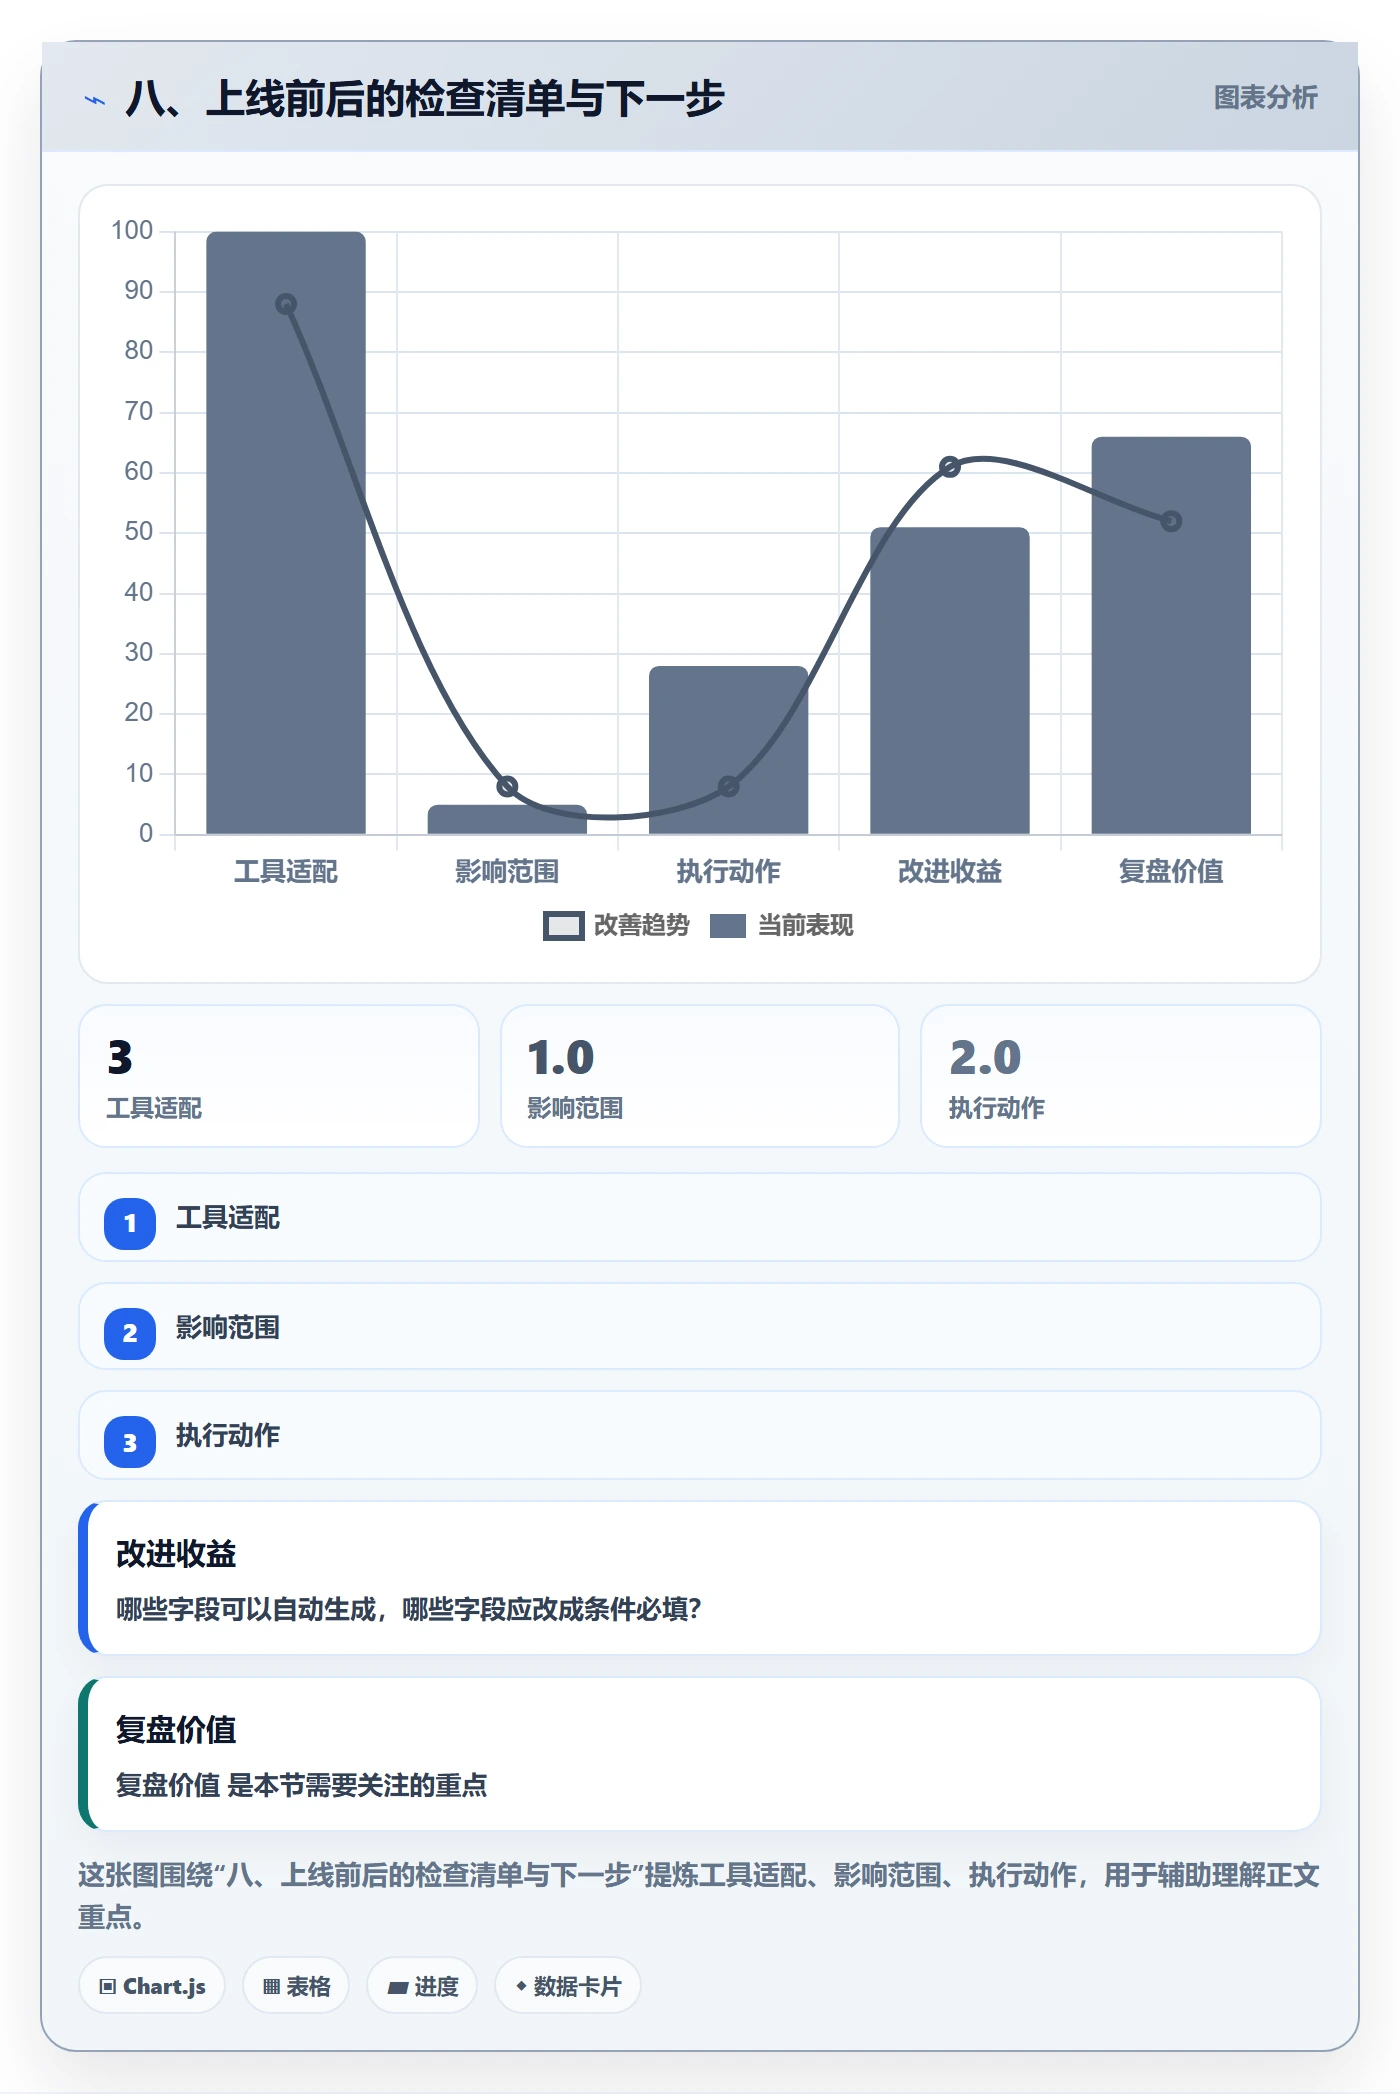
Task: Select the data card showing 3 工具适配
Action: coord(279,1076)
